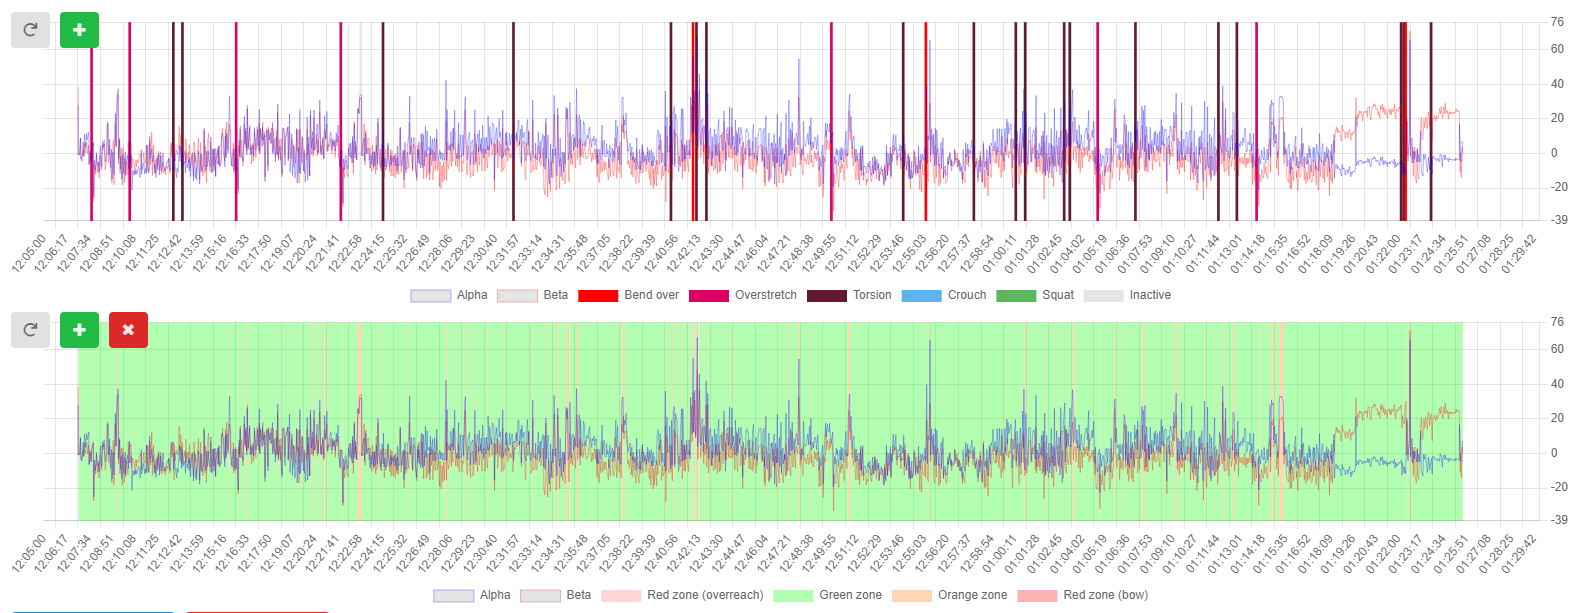Click the 'Red zone (overreach)' legend label
Image resolution: width=1586 pixels, height=613 pixels.
(705, 595)
